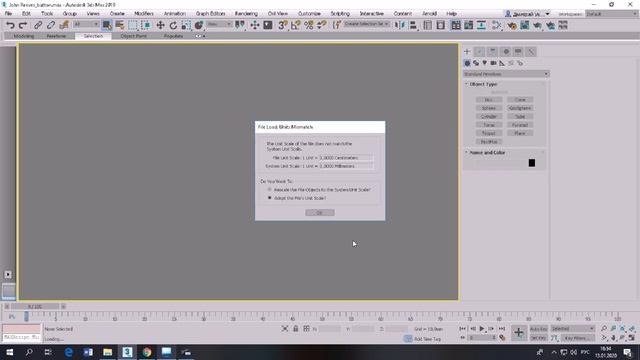Click the Unlink Selection icon
The width and height of the screenshot is (640, 360).
pos(51,25)
